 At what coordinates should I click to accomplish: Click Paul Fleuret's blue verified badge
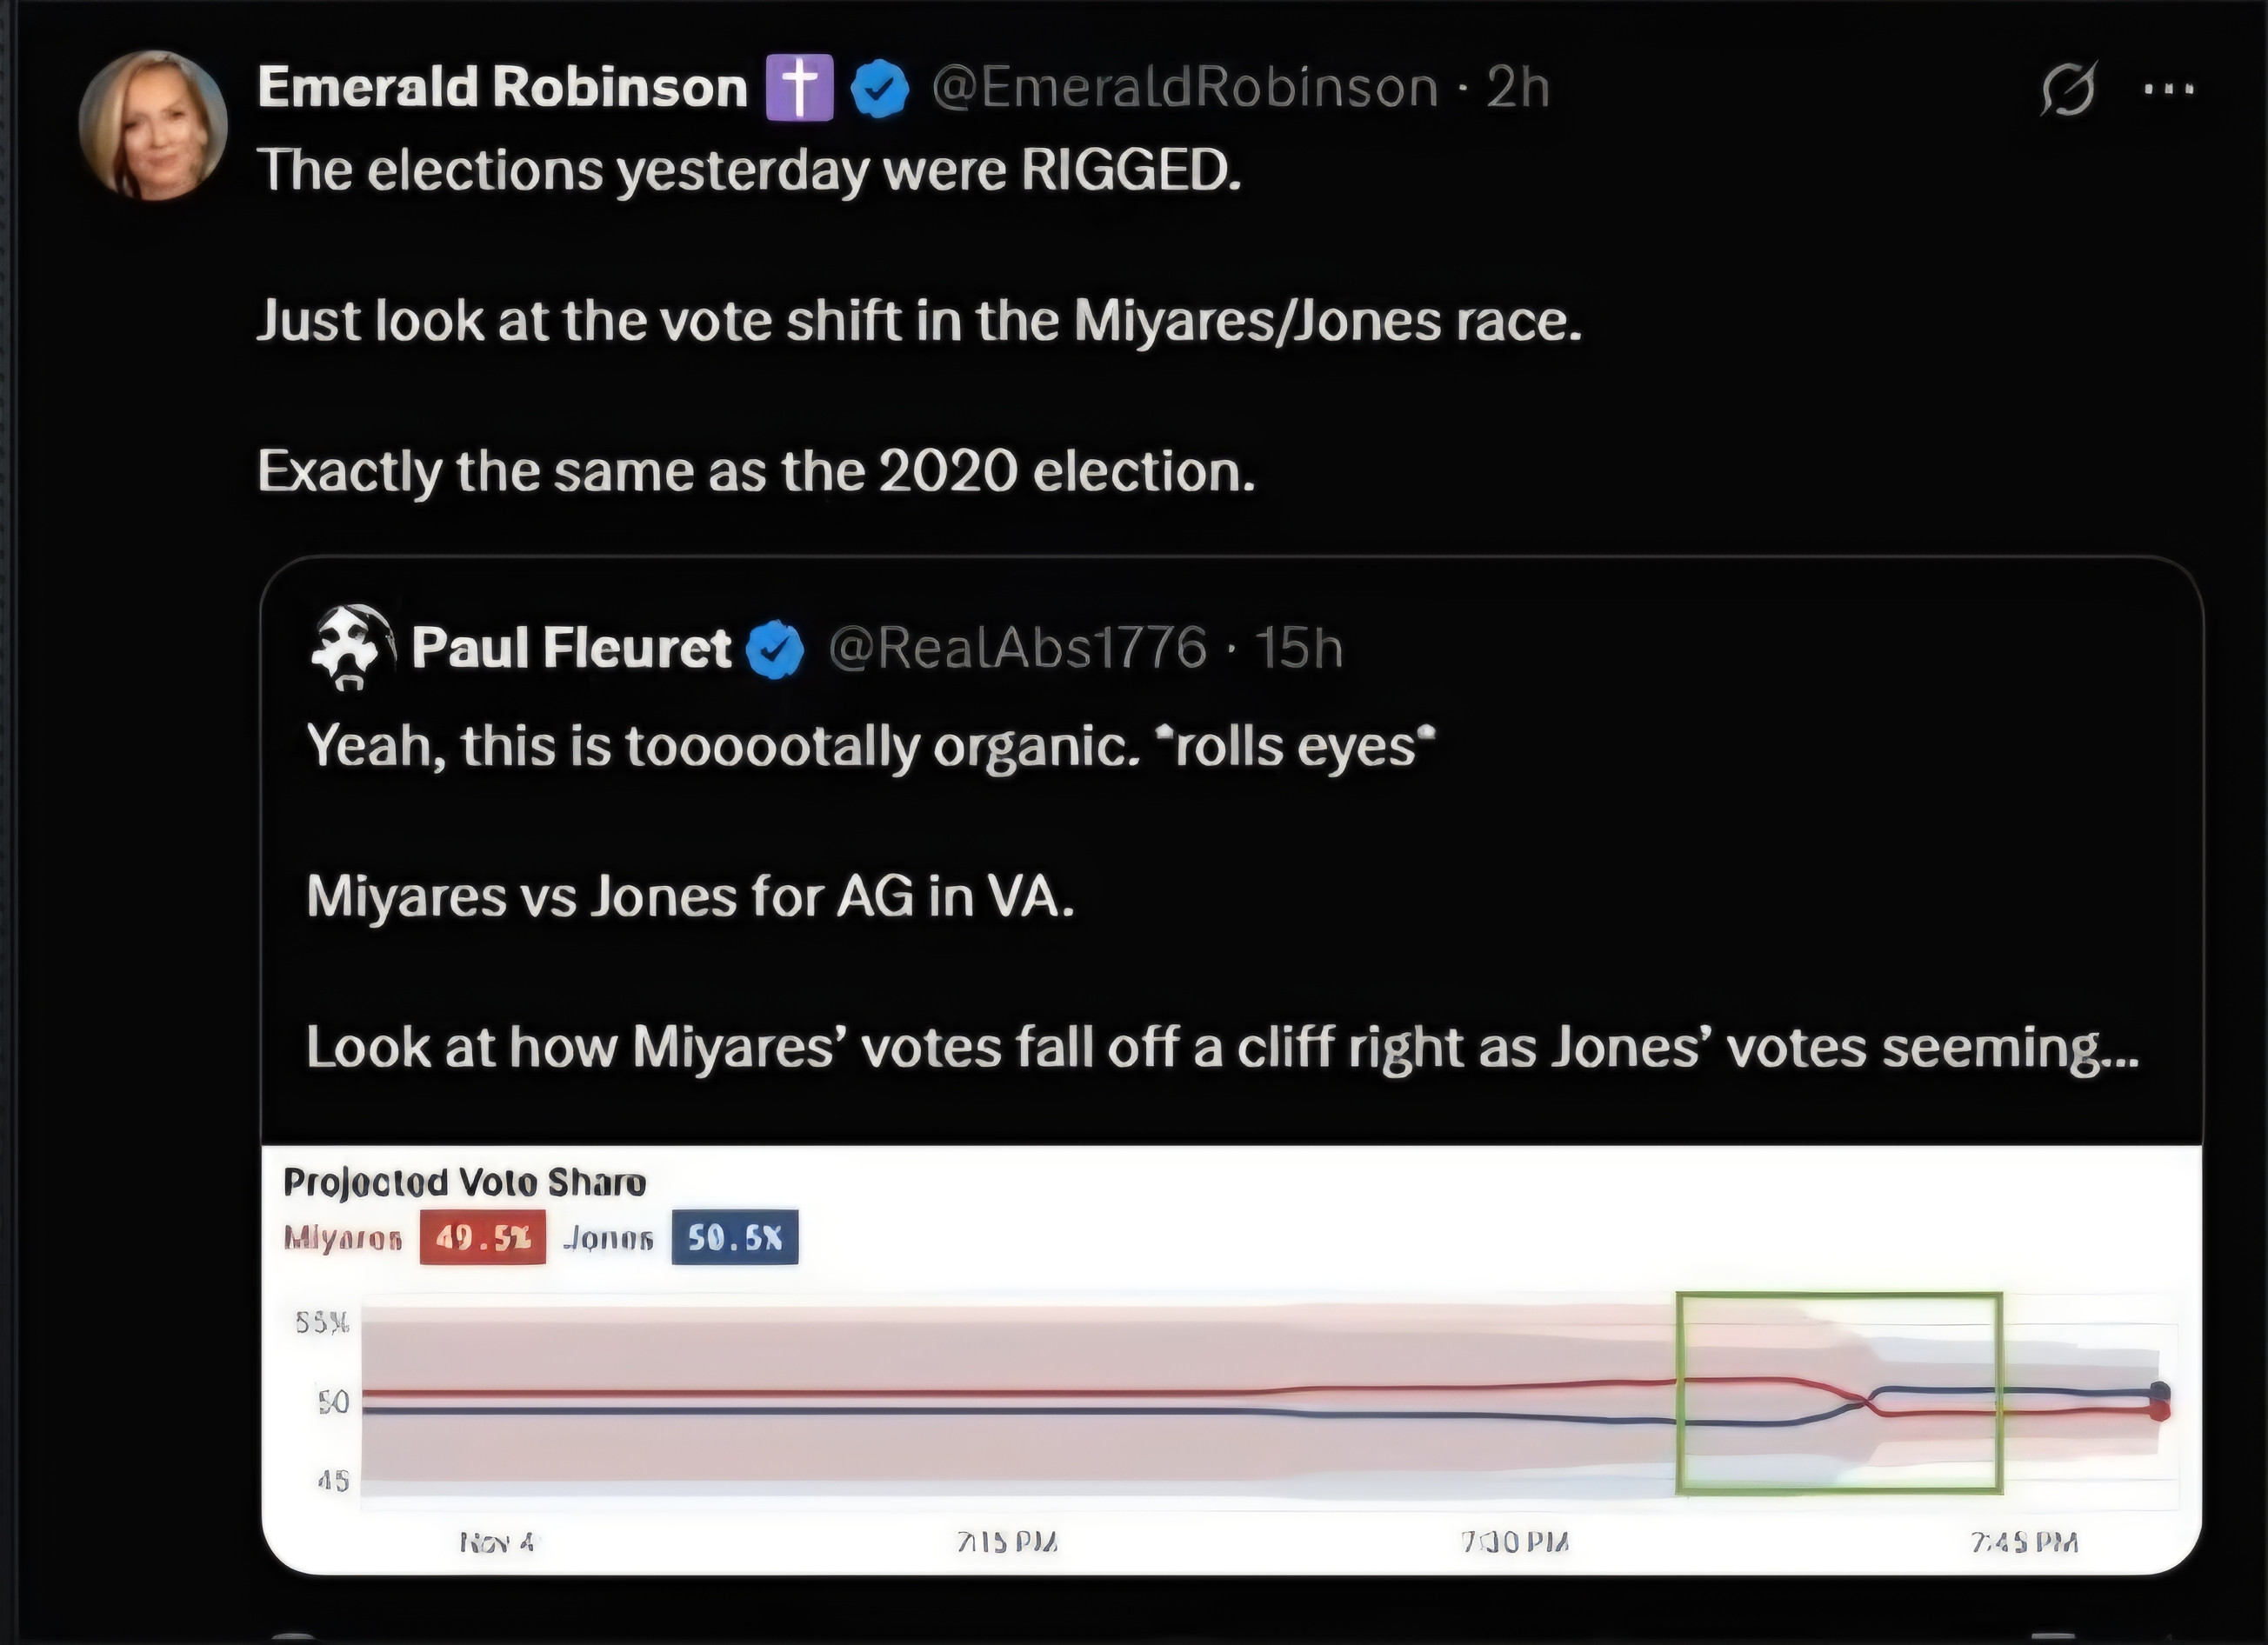pos(775,649)
